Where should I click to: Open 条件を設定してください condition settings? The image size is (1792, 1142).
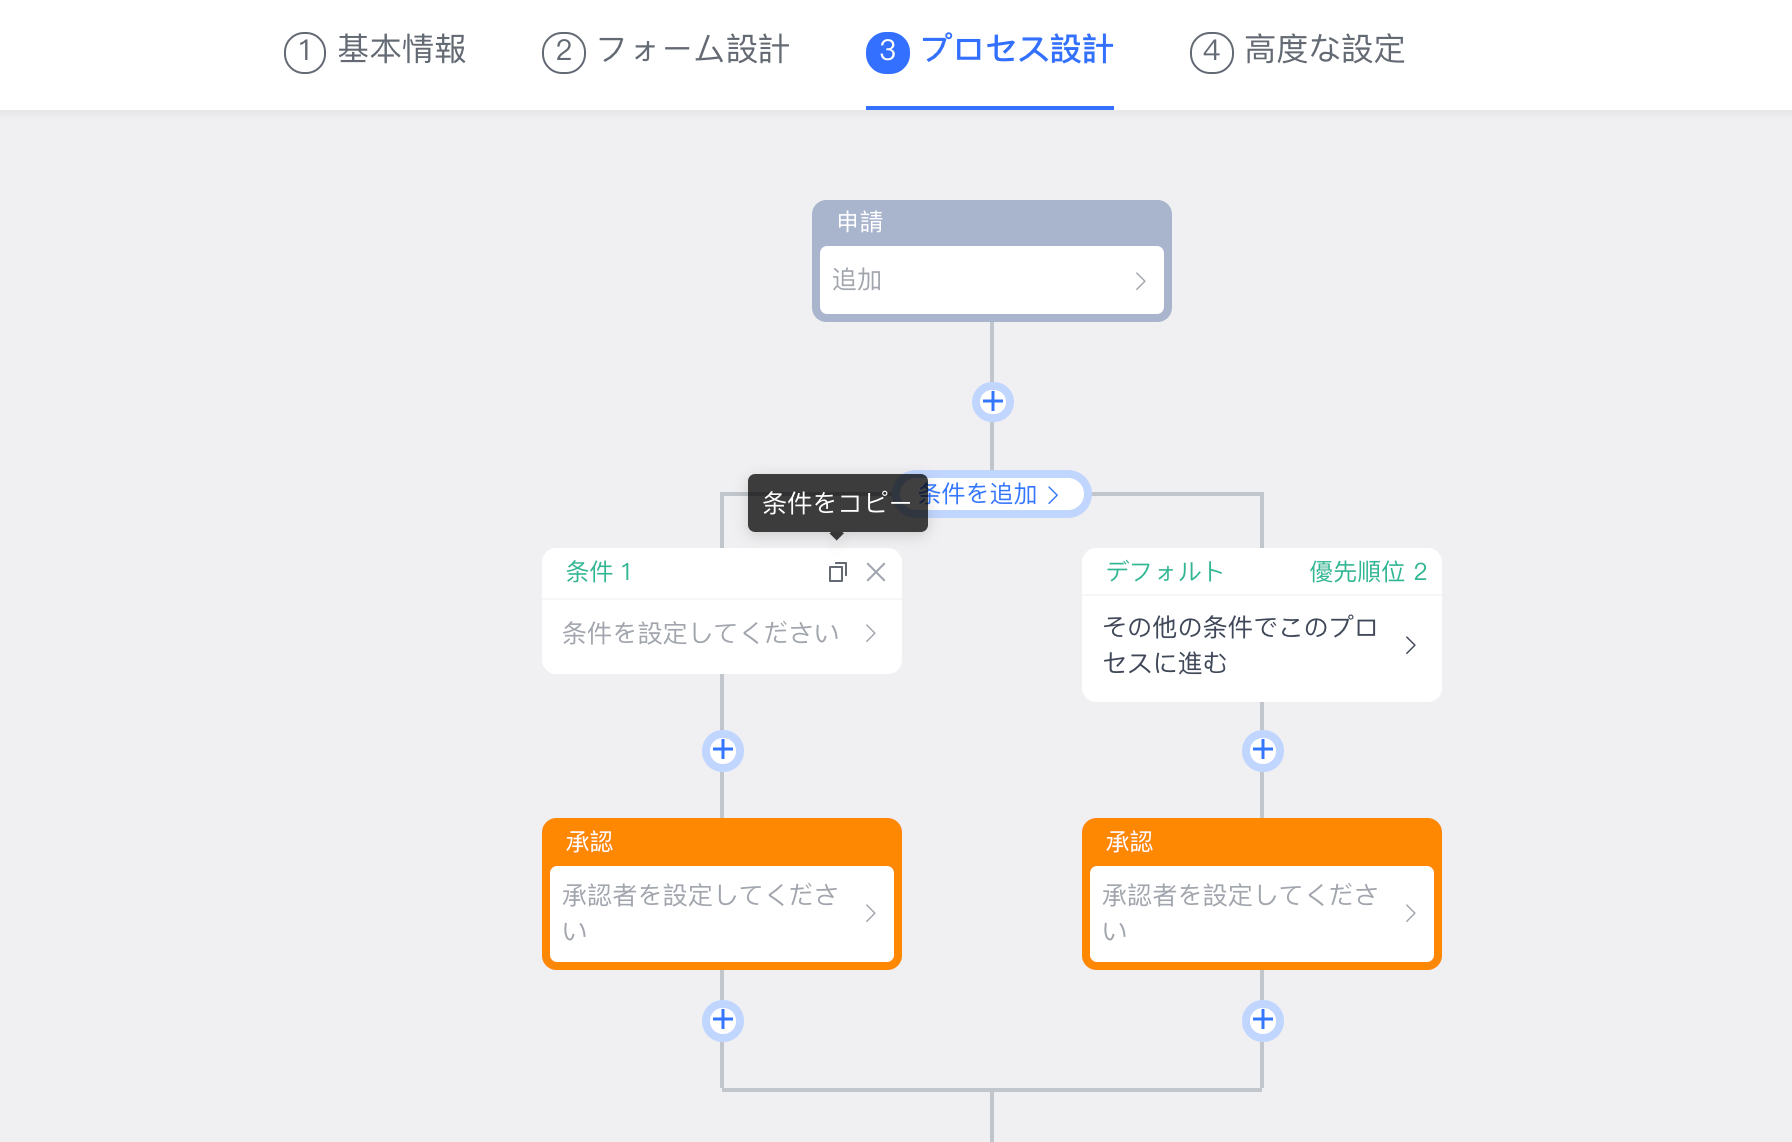720,633
